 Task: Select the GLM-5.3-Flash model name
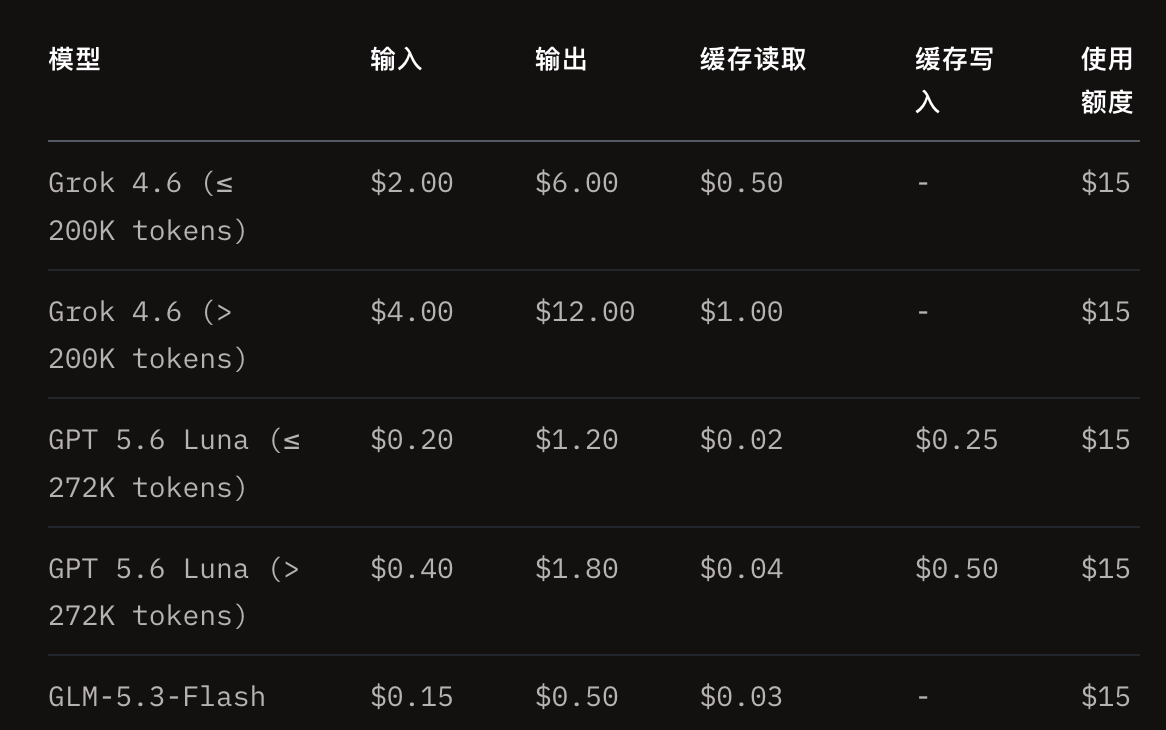click(x=157, y=697)
